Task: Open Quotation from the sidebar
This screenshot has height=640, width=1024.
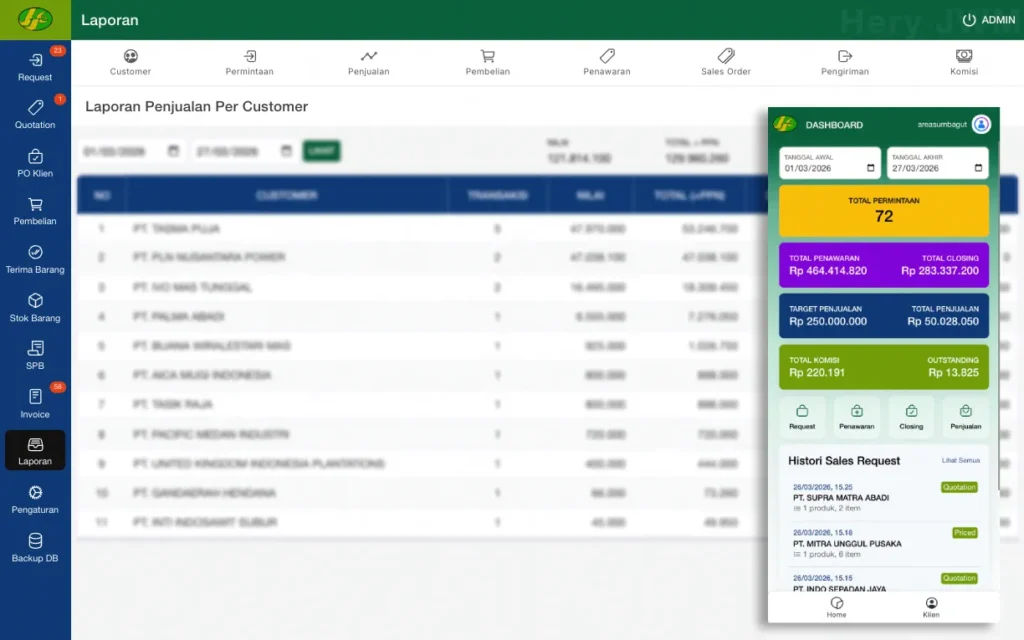Action: tap(35, 114)
